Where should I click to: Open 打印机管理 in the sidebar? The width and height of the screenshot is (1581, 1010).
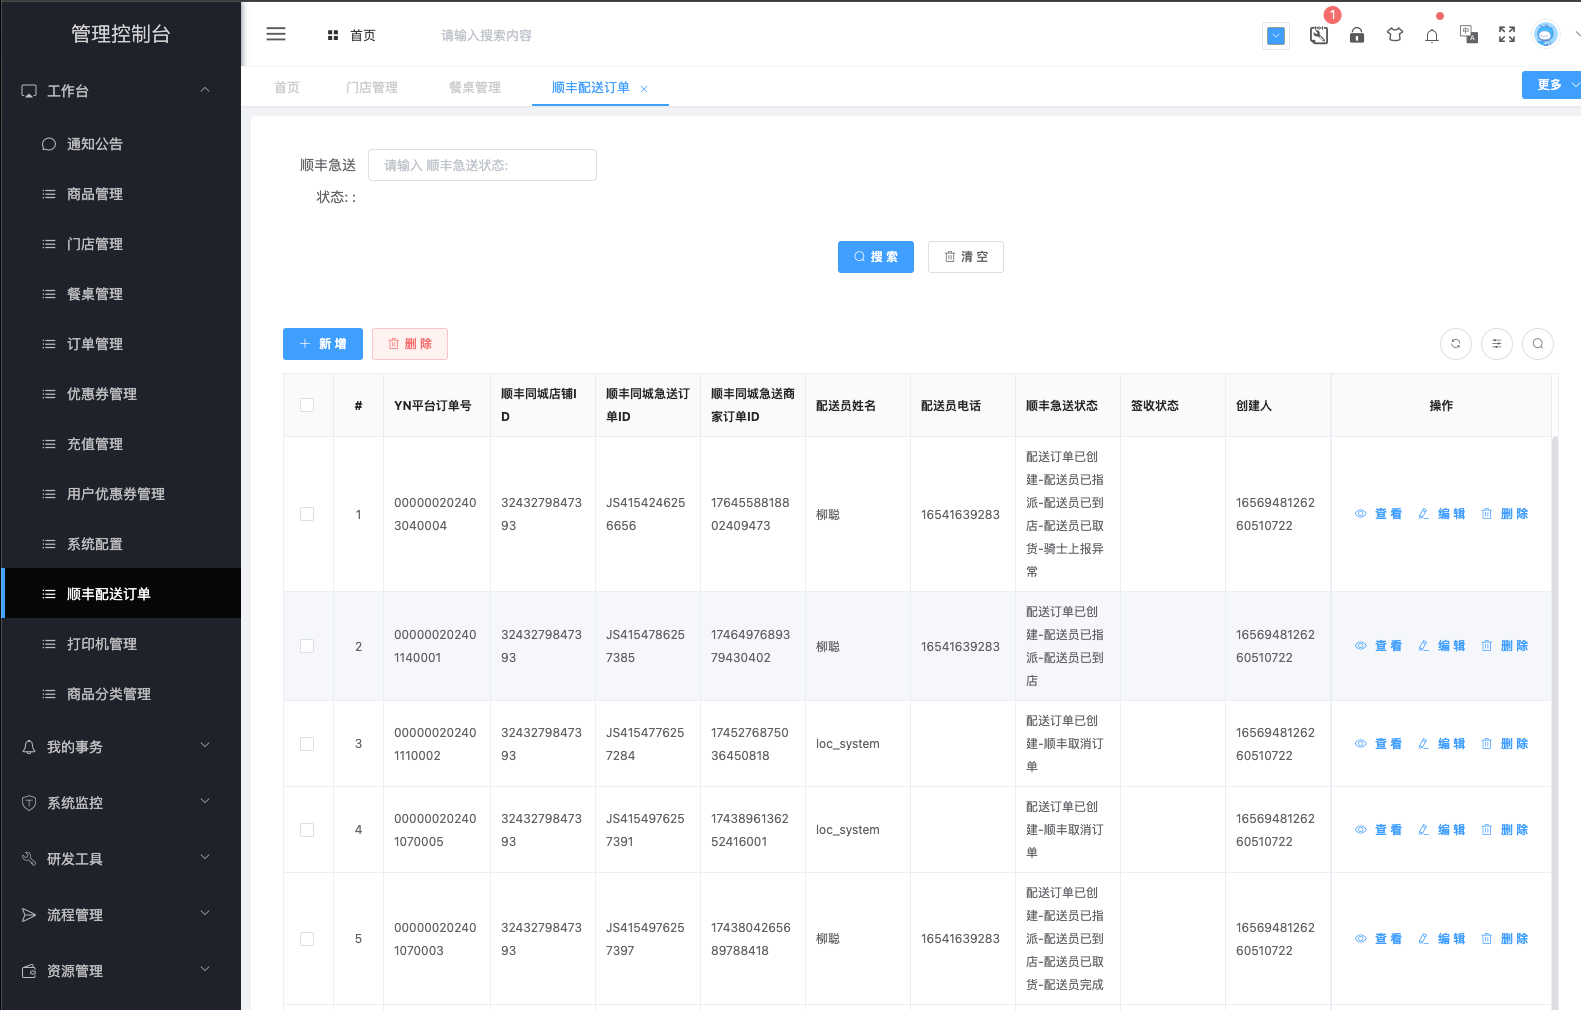tap(121, 644)
